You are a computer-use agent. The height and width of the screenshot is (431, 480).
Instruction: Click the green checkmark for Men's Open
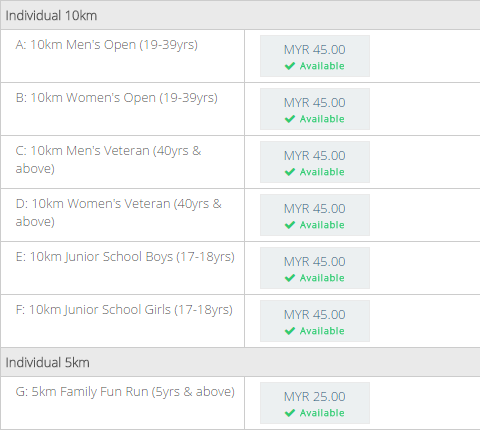coord(290,66)
